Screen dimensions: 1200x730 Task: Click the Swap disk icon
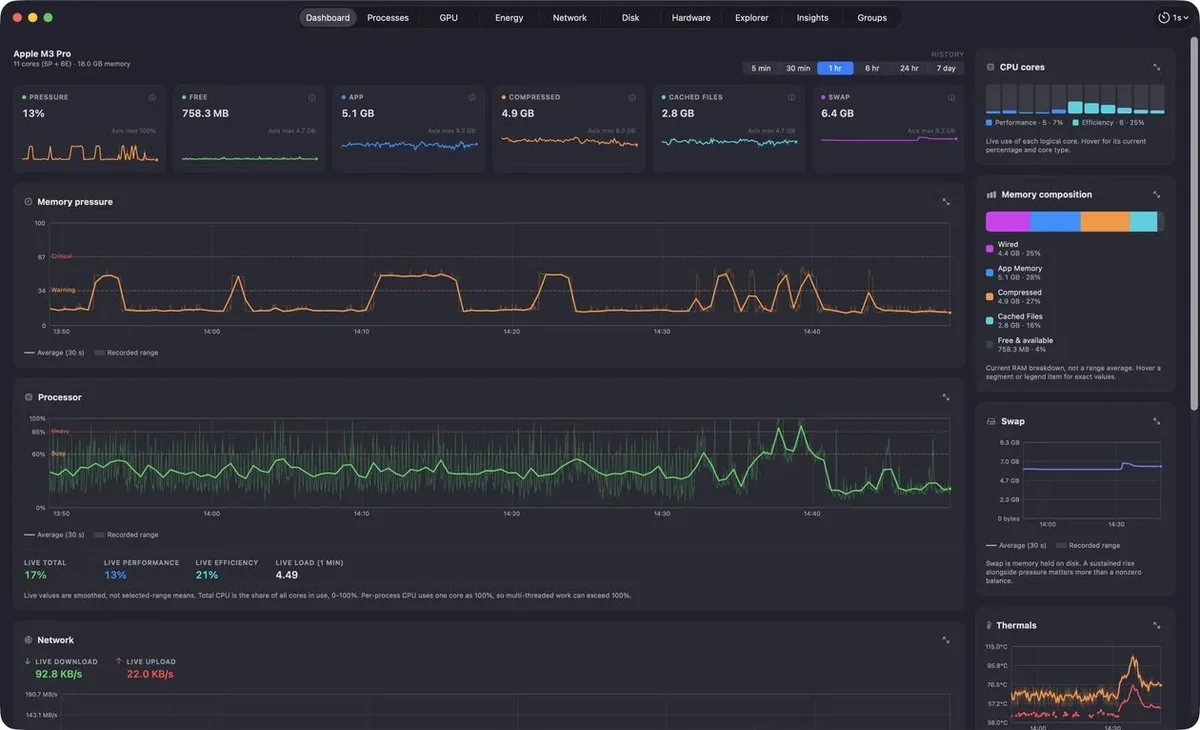[991, 422]
